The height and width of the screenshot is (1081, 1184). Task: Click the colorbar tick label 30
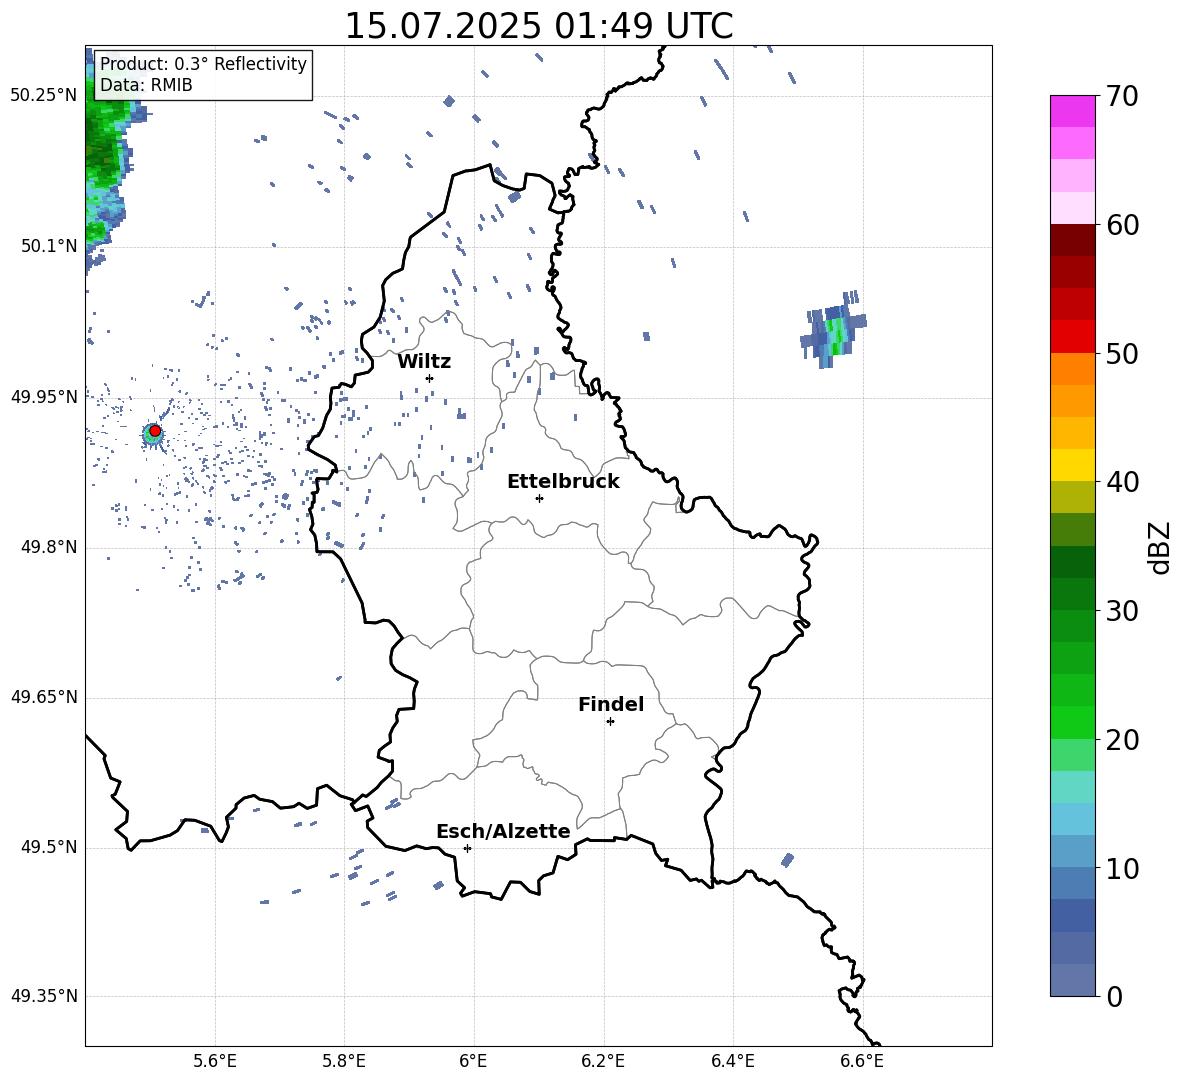tap(1123, 611)
